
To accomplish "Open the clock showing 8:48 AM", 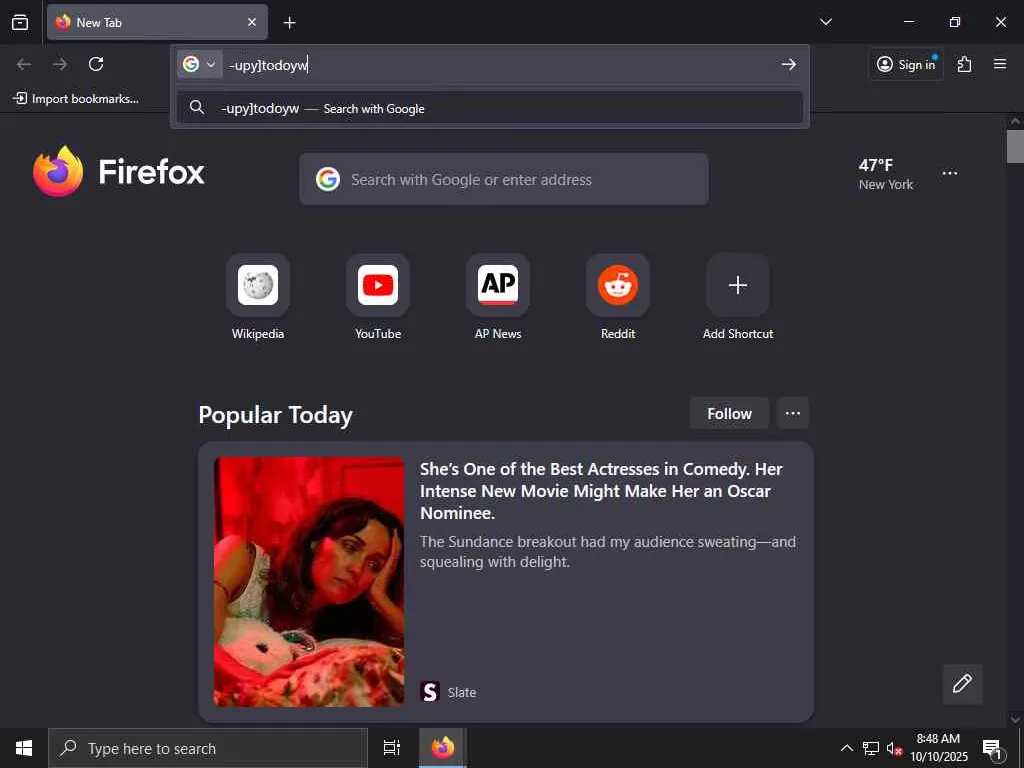I will tap(938, 748).
